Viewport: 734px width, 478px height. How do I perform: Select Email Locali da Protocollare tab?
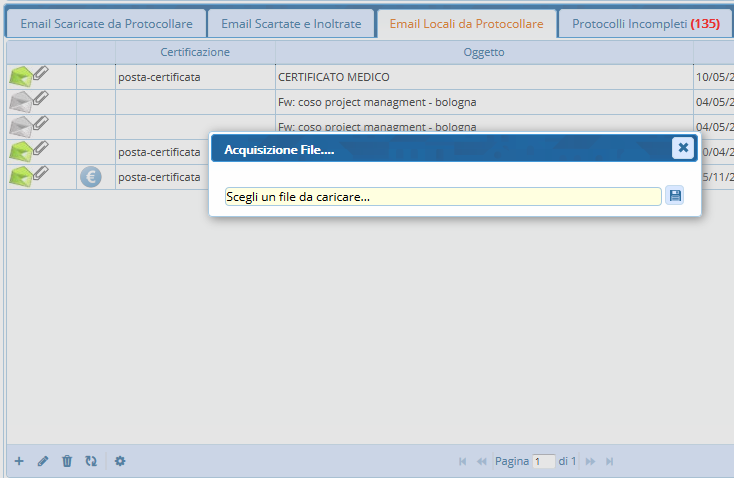click(467, 24)
